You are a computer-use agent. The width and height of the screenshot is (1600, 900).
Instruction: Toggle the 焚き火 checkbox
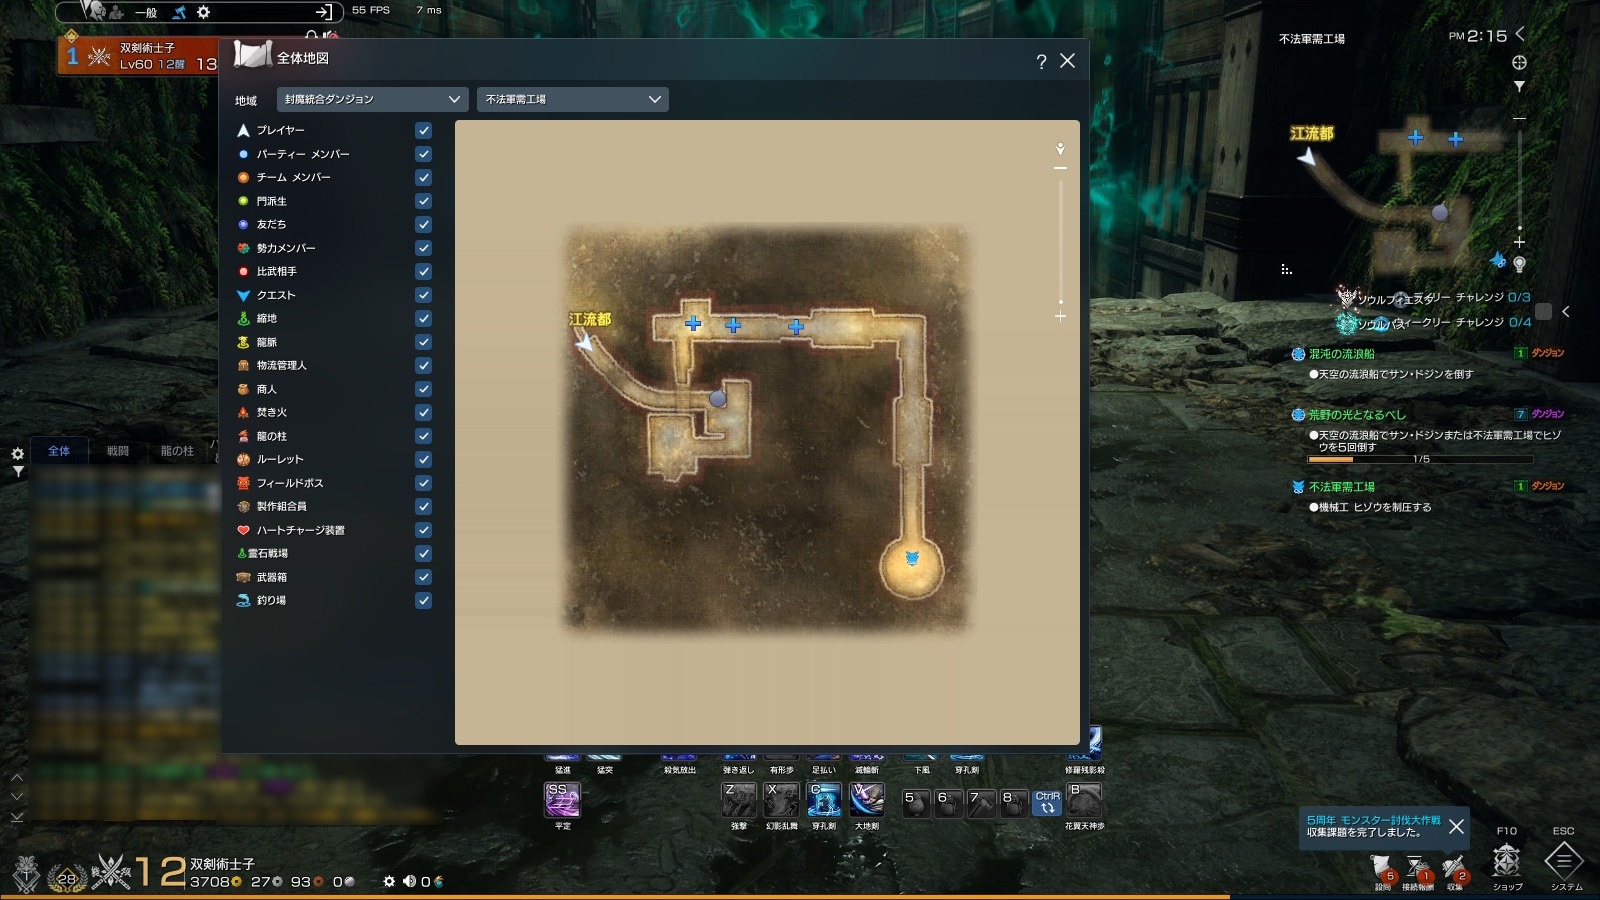(x=423, y=412)
